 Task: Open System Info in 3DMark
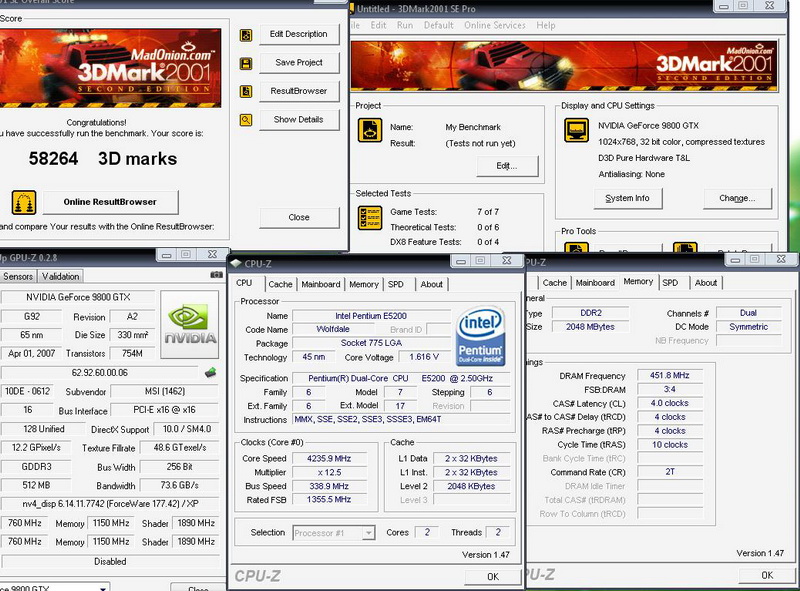(628, 199)
